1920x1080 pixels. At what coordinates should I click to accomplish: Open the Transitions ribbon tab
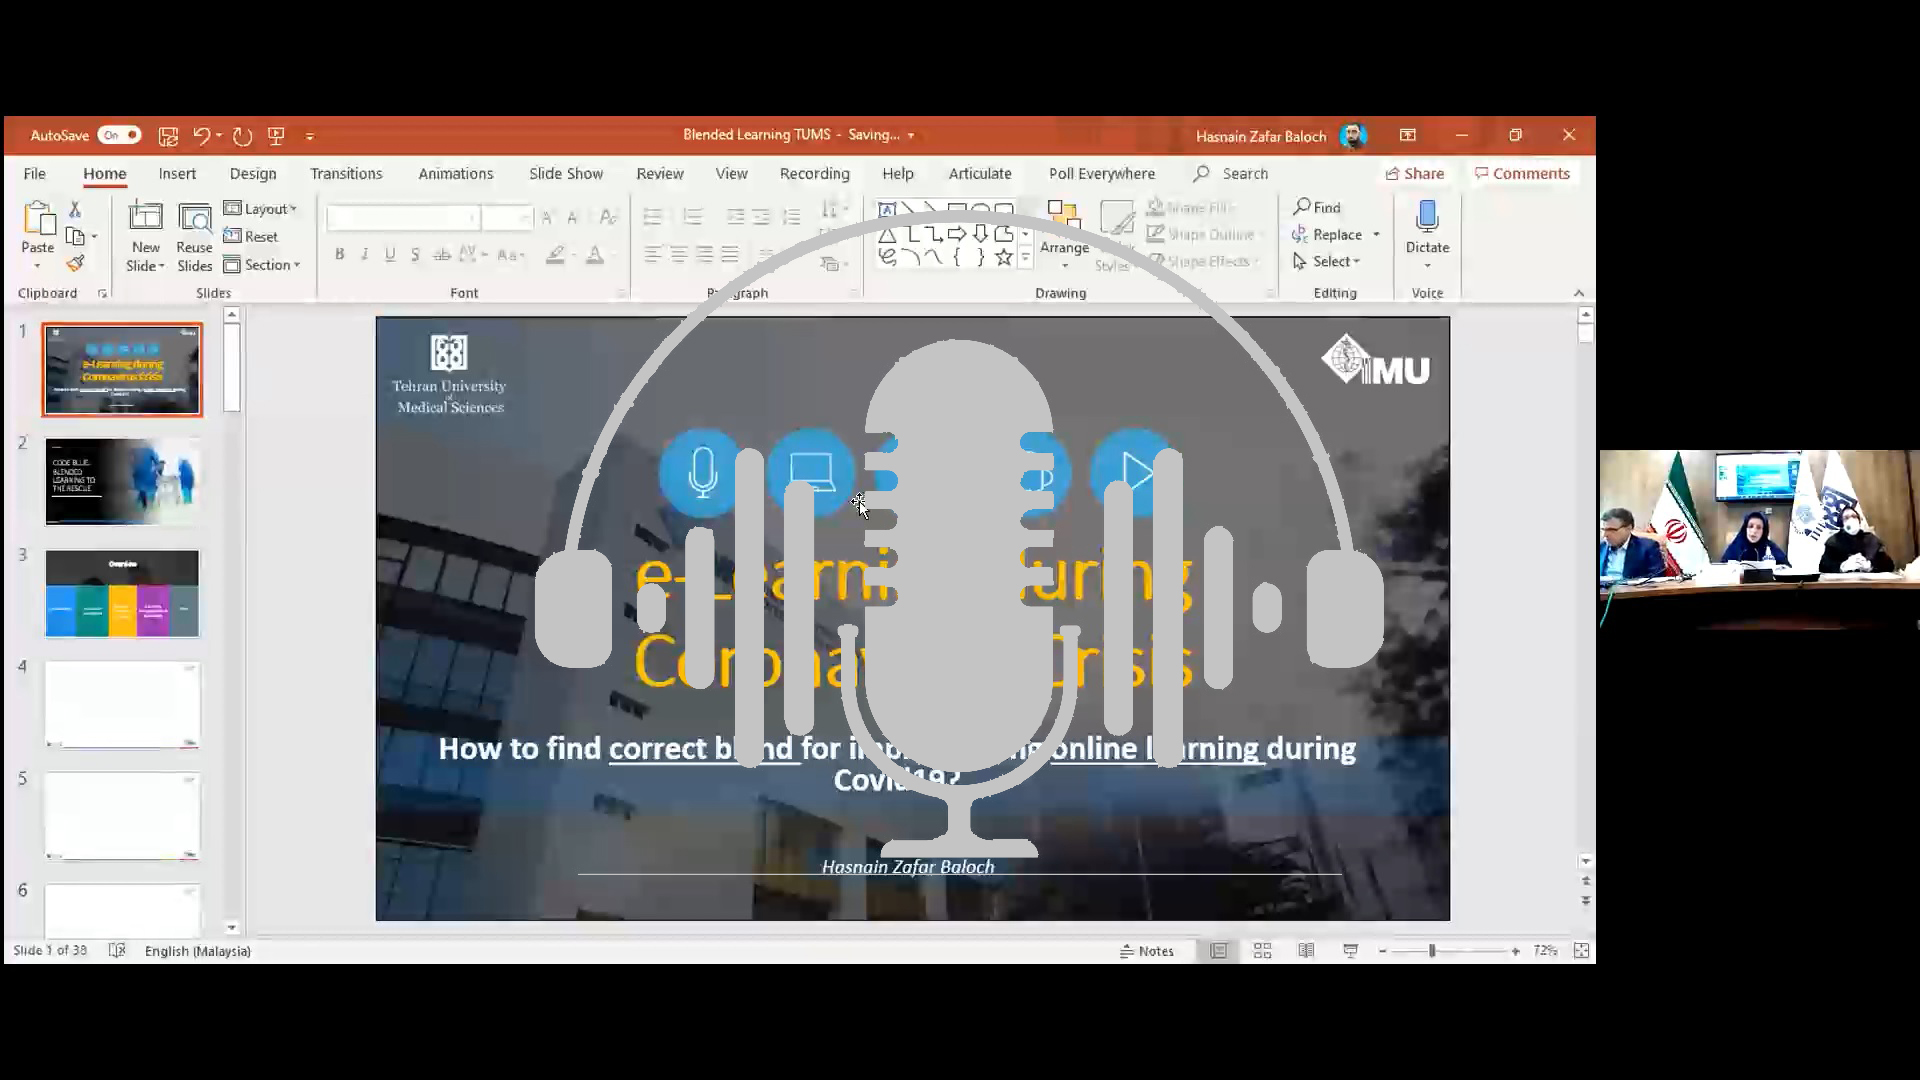pos(346,174)
